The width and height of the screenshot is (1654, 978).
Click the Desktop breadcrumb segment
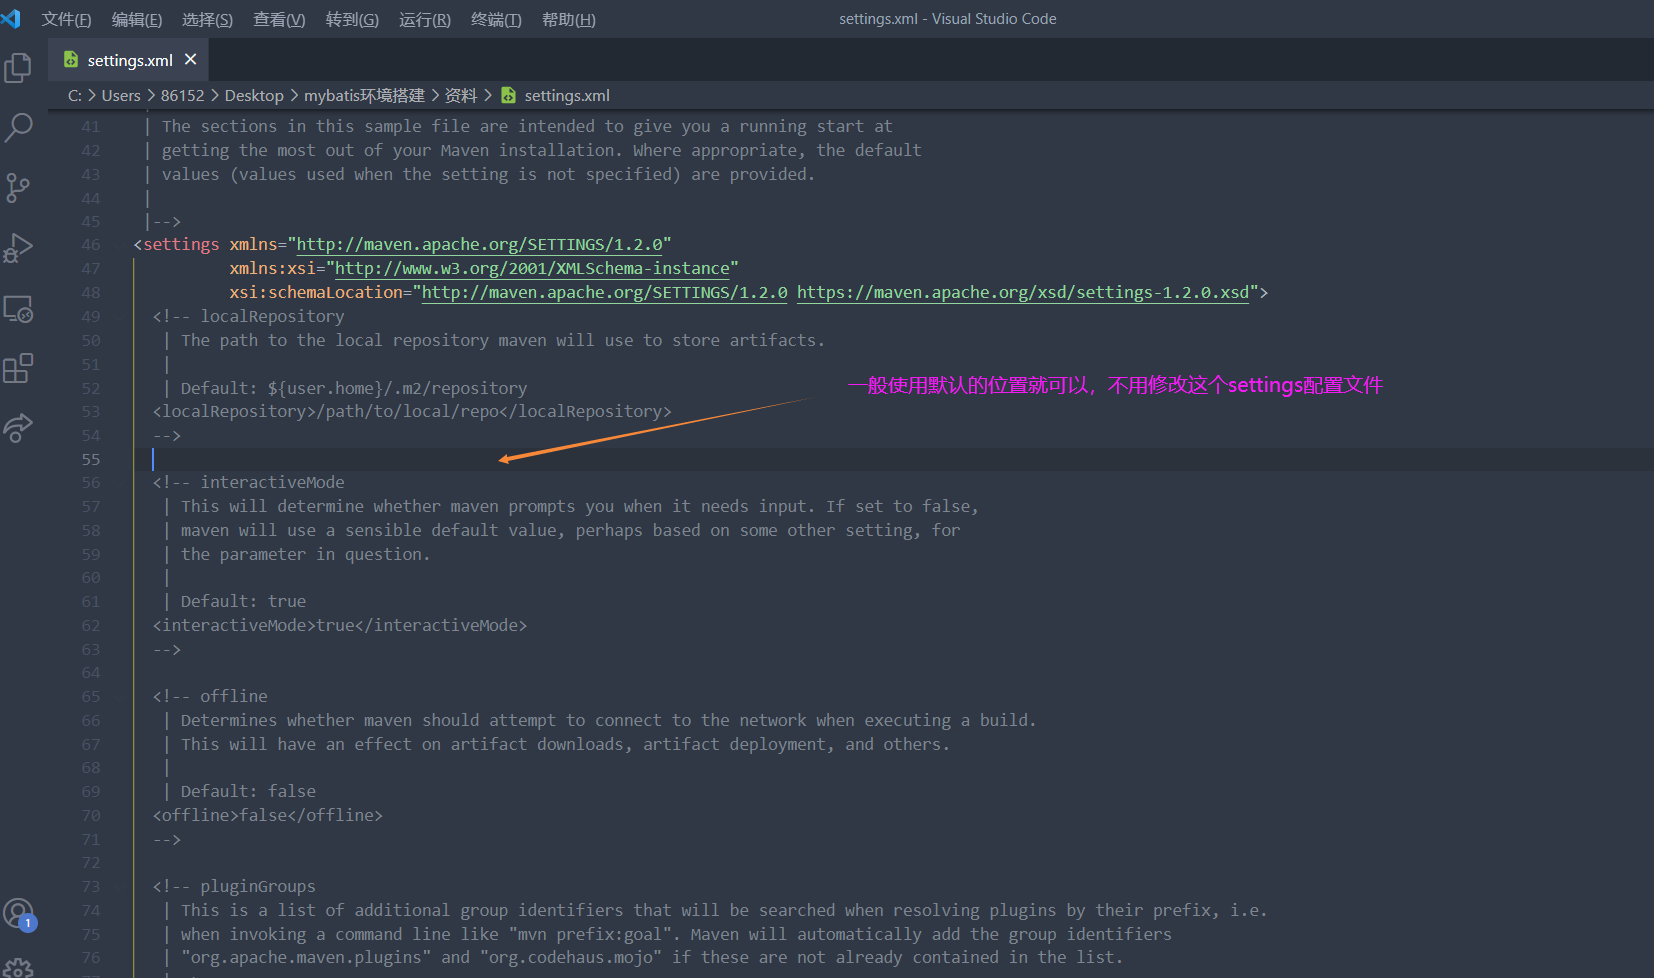pyautogui.click(x=254, y=95)
